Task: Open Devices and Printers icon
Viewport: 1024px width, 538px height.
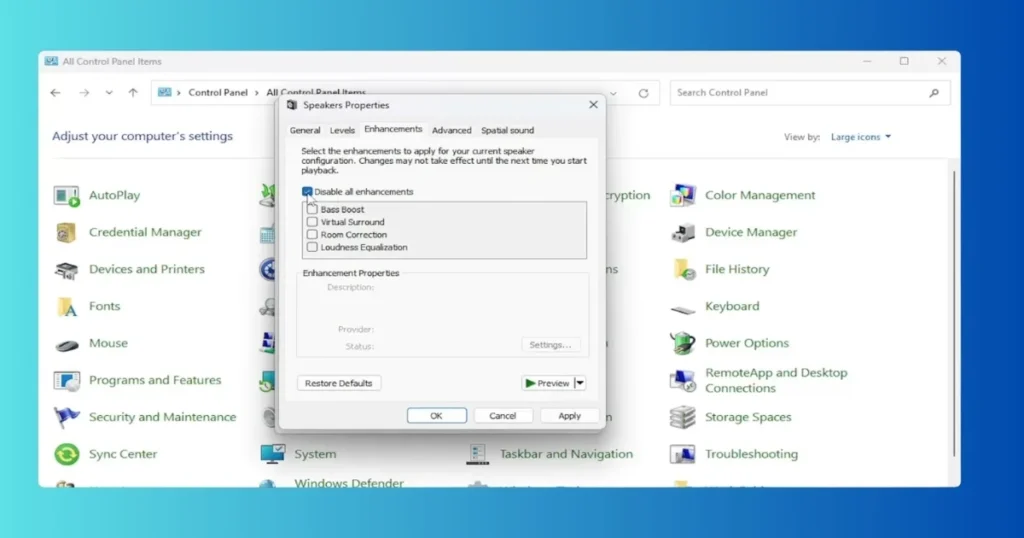Action: pyautogui.click(x=67, y=269)
